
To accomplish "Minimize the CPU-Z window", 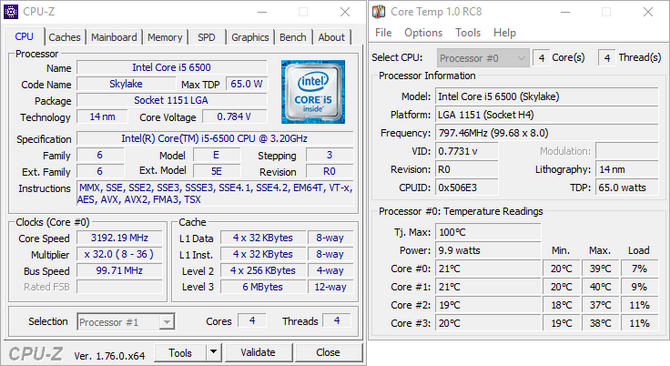I will (x=262, y=12).
